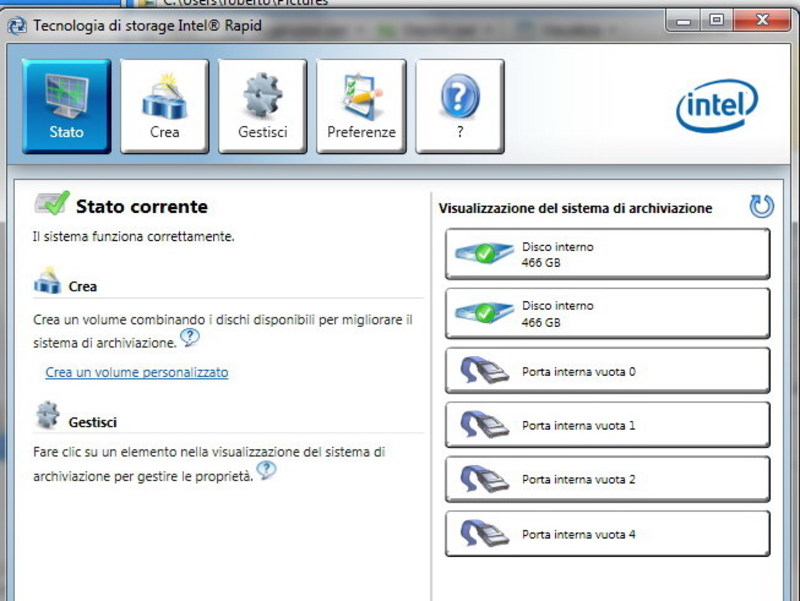This screenshot has height=601, width=800.
Task: Refresh the storage system view
Action: pyautogui.click(x=762, y=207)
